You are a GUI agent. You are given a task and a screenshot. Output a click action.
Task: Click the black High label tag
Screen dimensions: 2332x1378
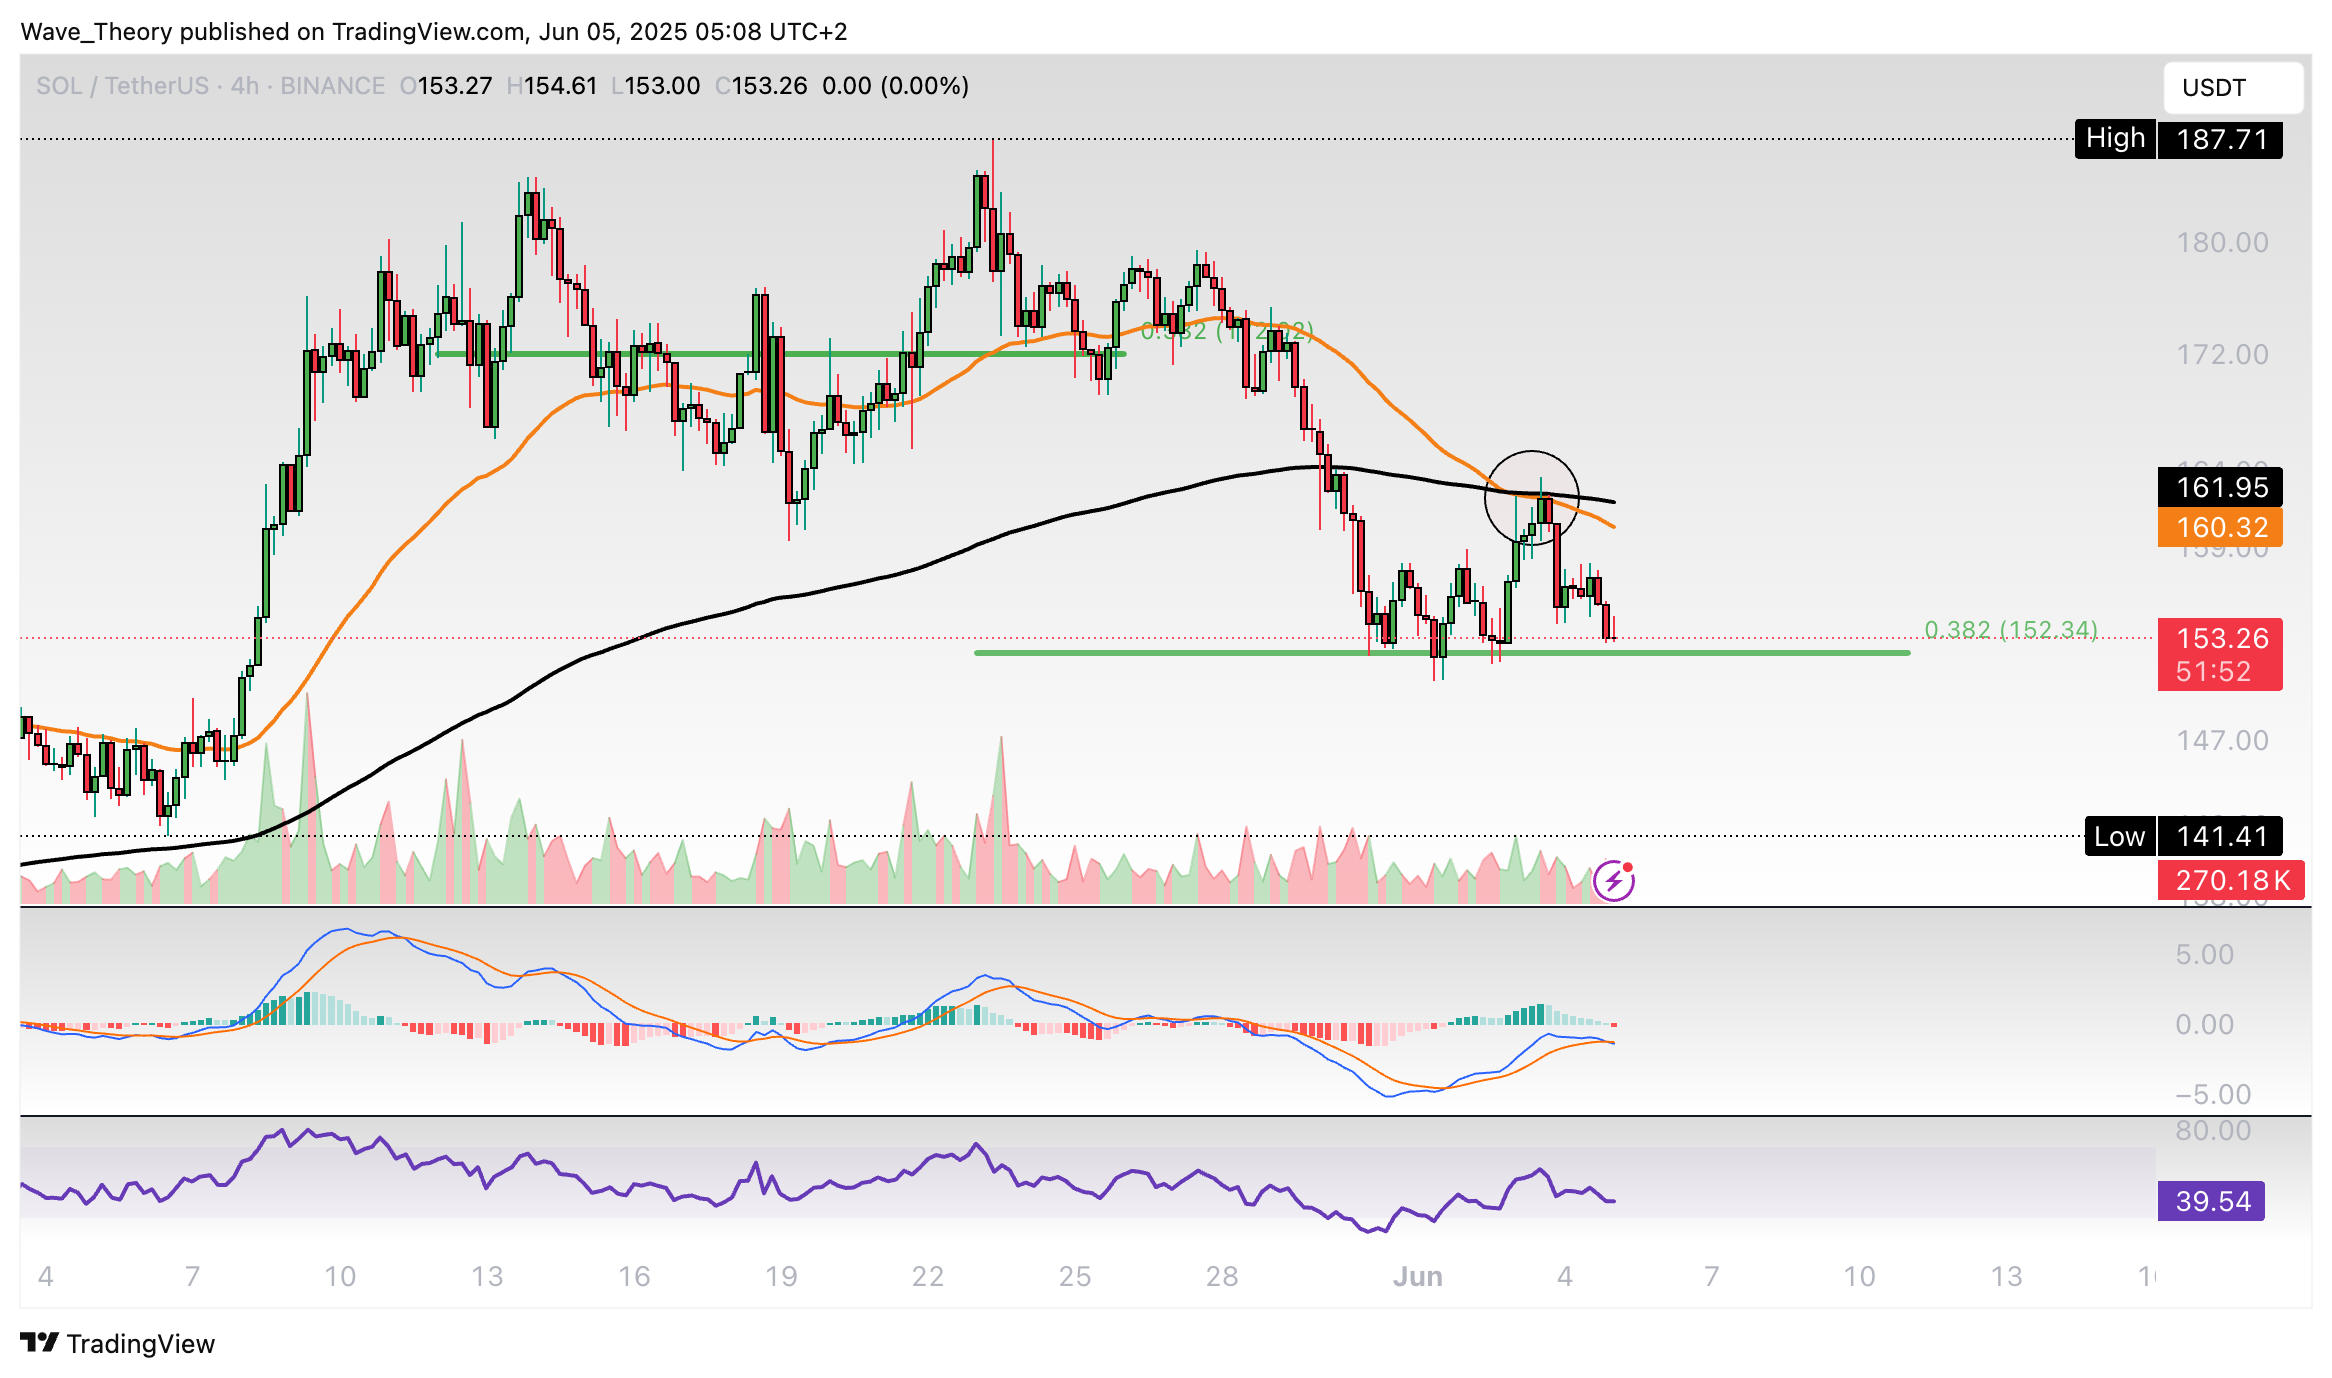pyautogui.click(x=2114, y=139)
